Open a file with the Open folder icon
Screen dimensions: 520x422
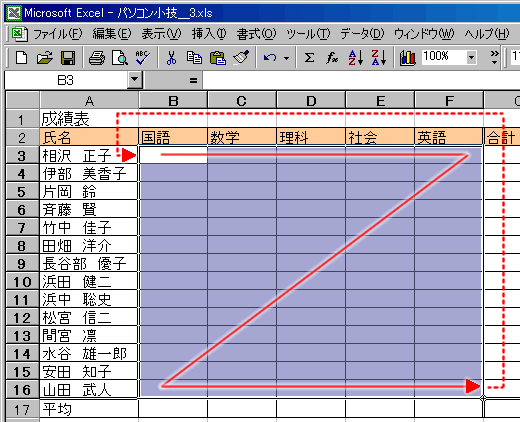pyautogui.click(x=45, y=58)
